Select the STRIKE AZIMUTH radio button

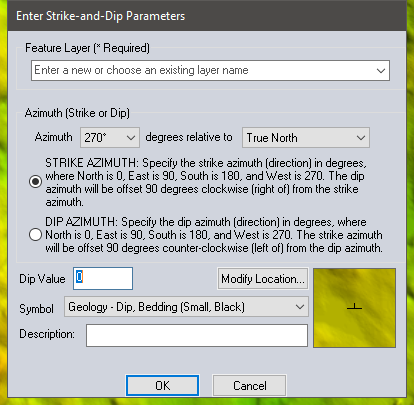(x=35, y=182)
